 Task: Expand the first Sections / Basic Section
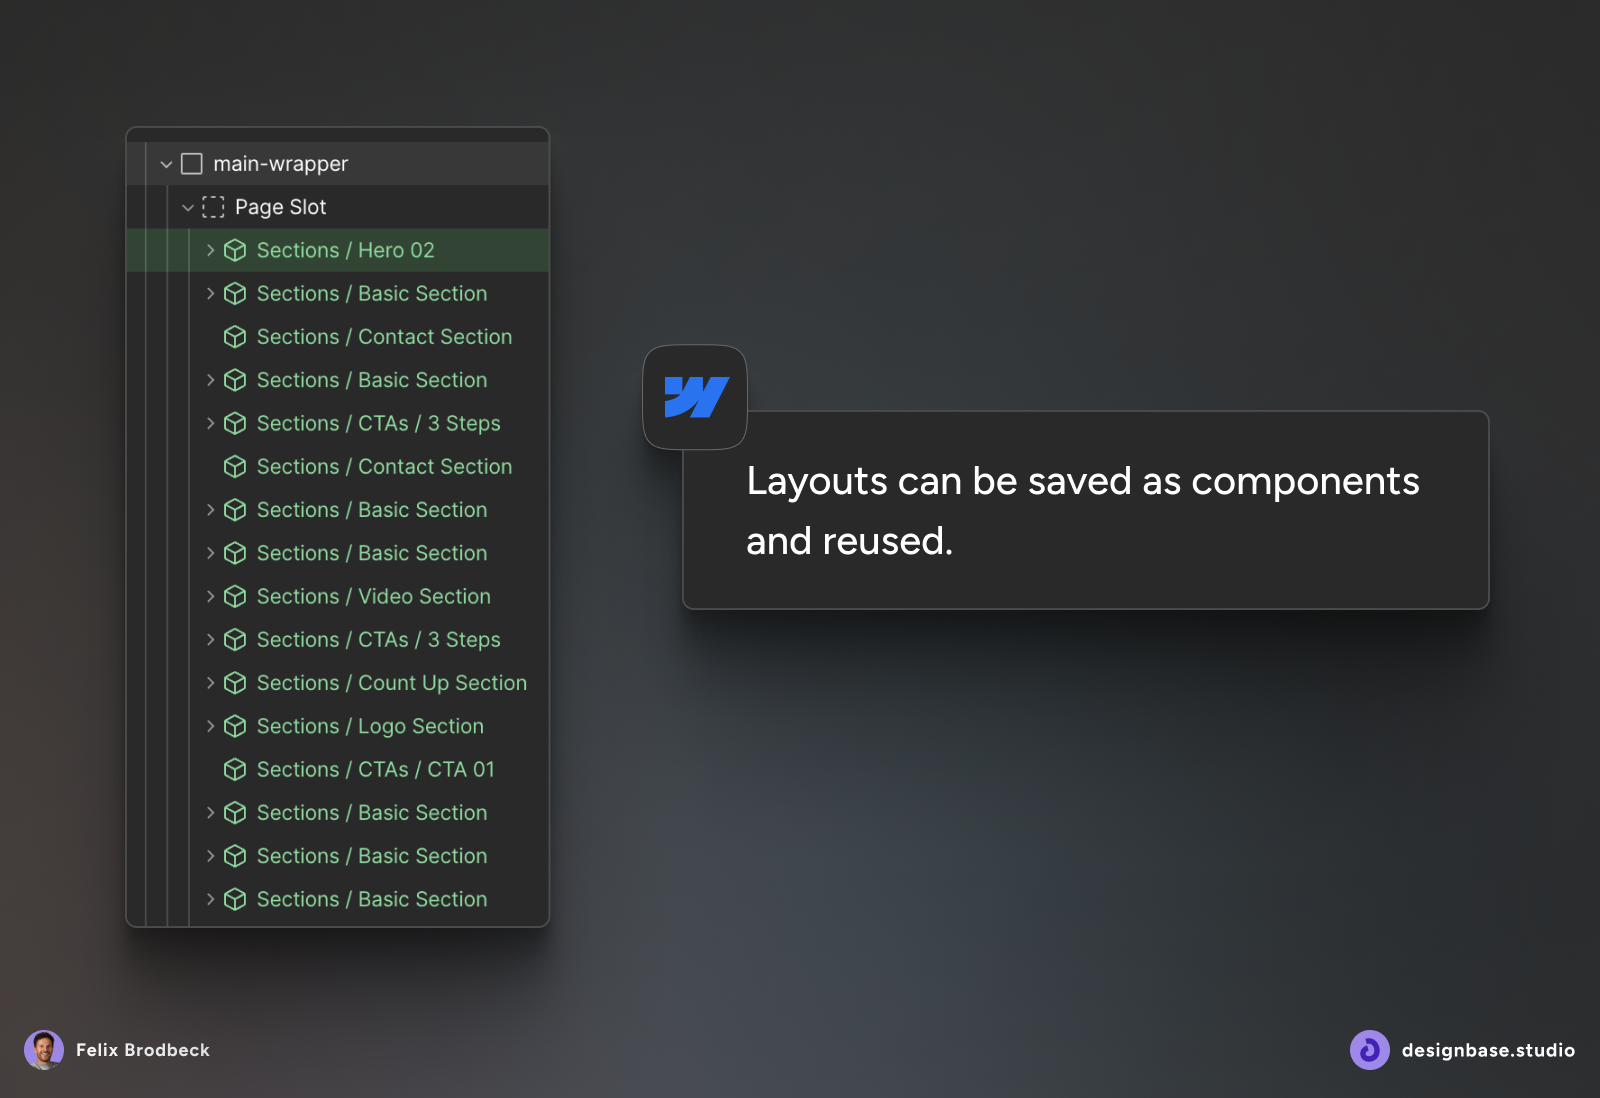[211, 293]
